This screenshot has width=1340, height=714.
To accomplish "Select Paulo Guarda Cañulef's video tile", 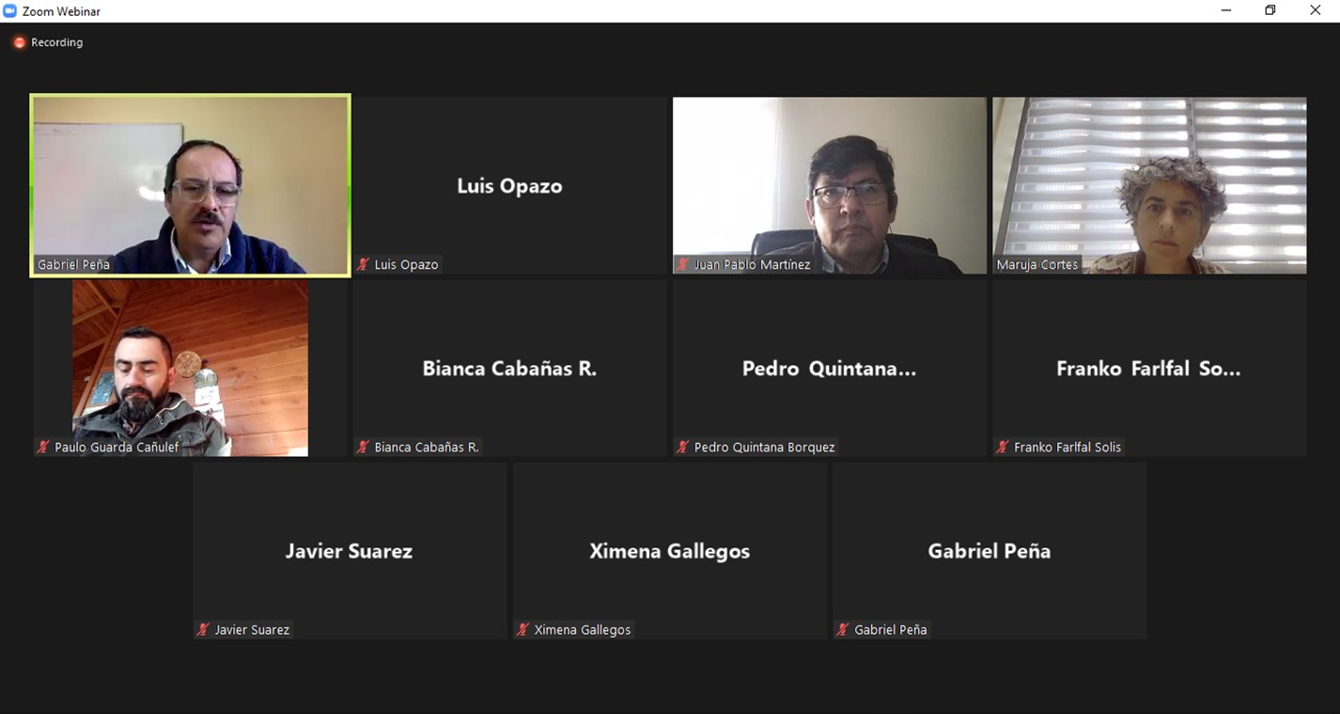I will tap(190, 368).
